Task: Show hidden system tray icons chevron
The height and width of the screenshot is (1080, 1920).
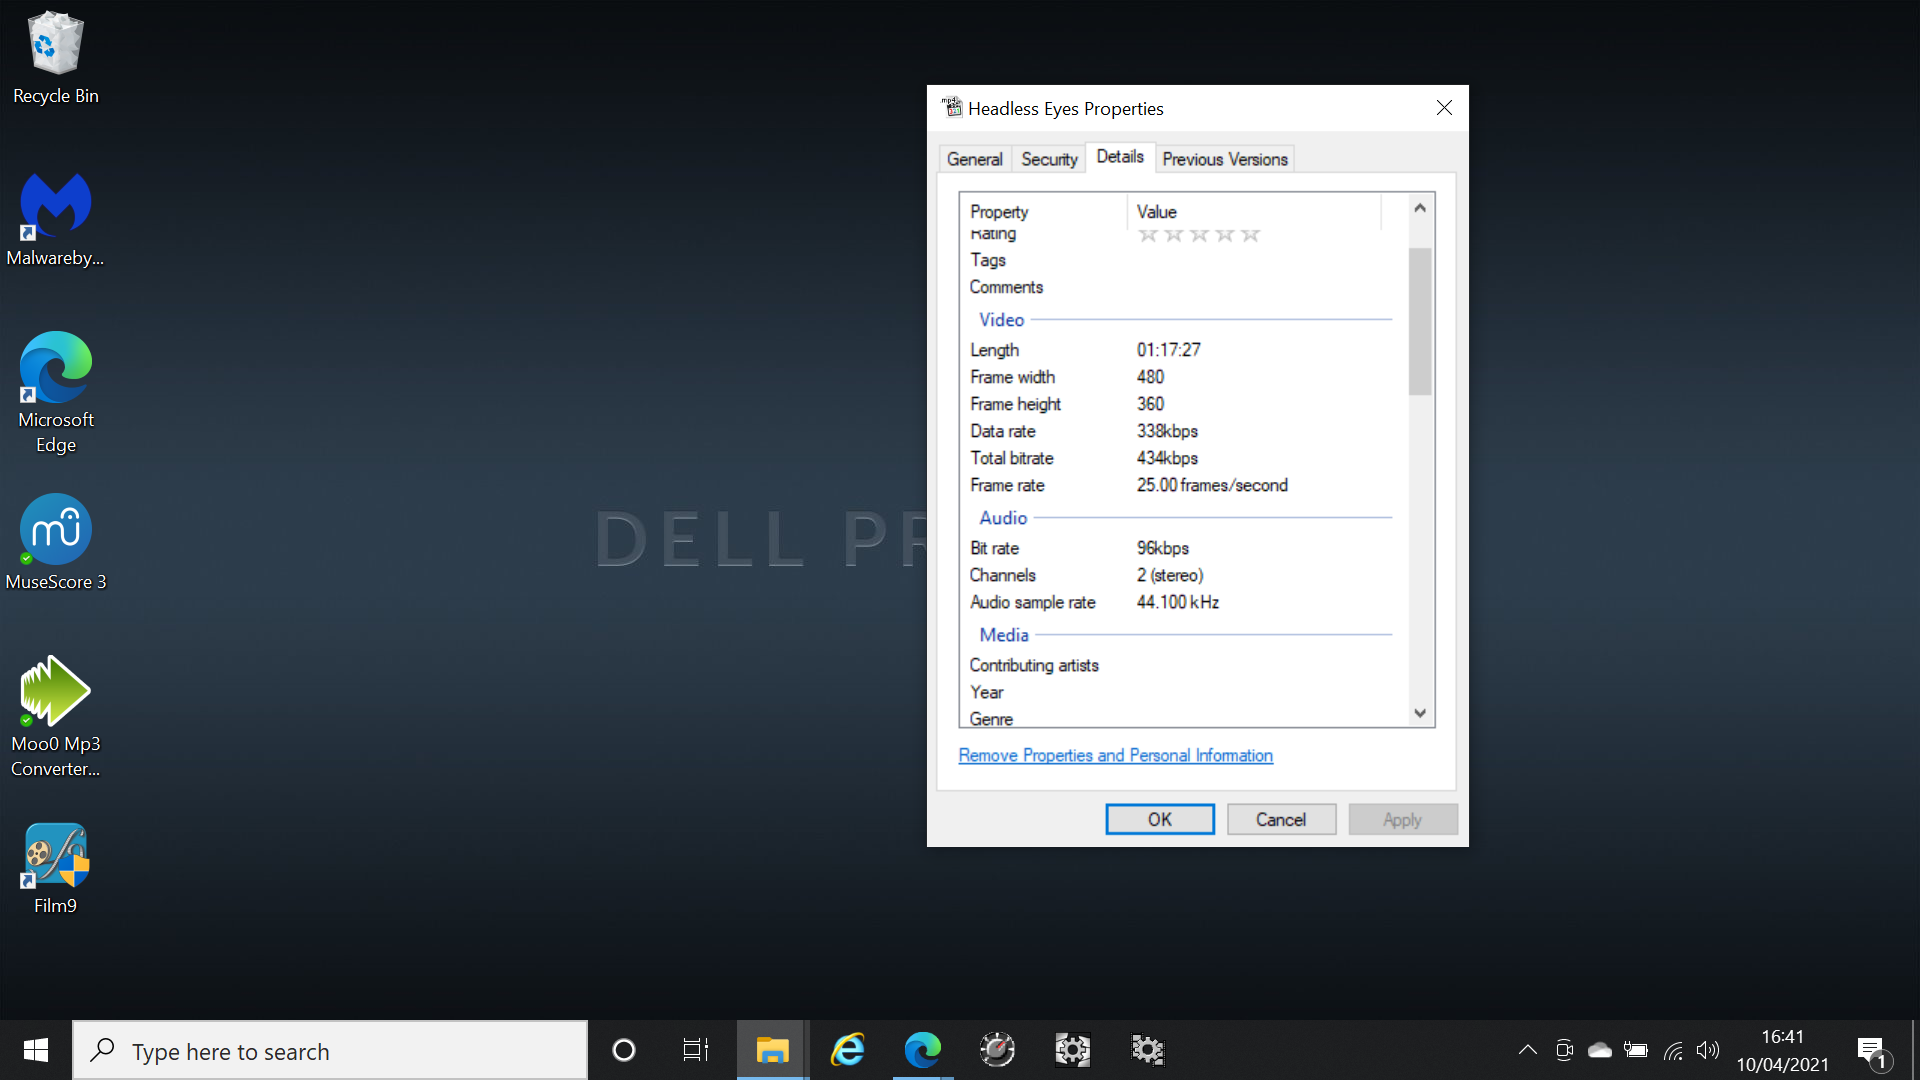Action: click(1527, 1050)
